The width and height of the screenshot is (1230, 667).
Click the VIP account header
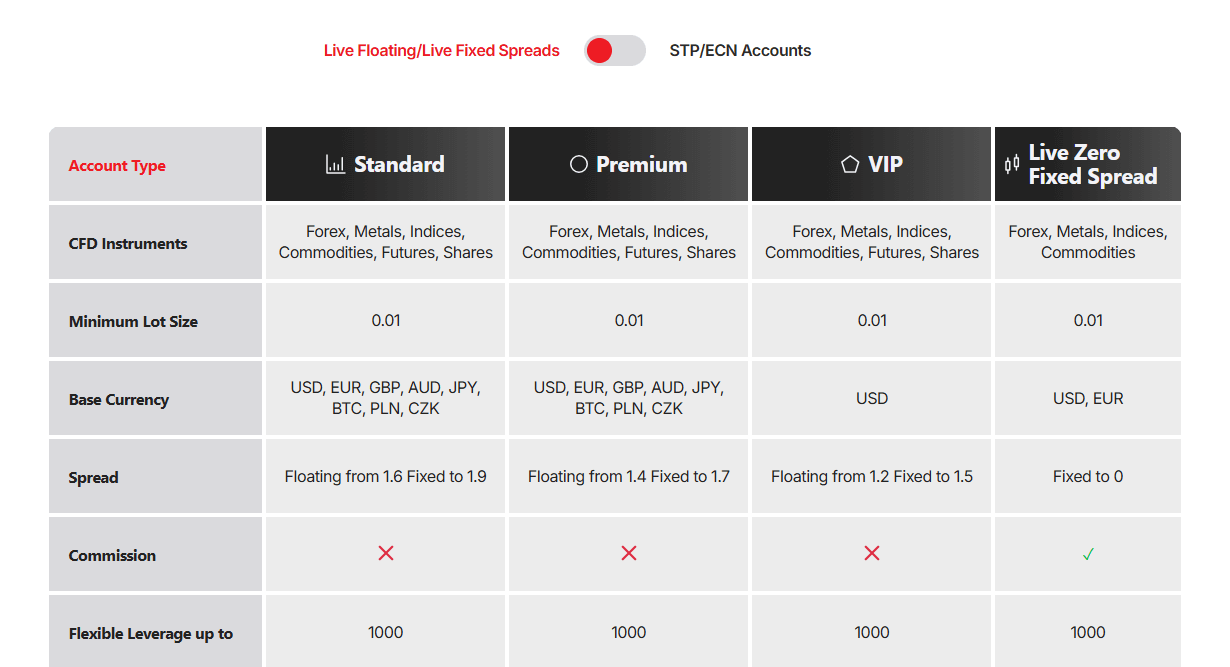point(872,164)
